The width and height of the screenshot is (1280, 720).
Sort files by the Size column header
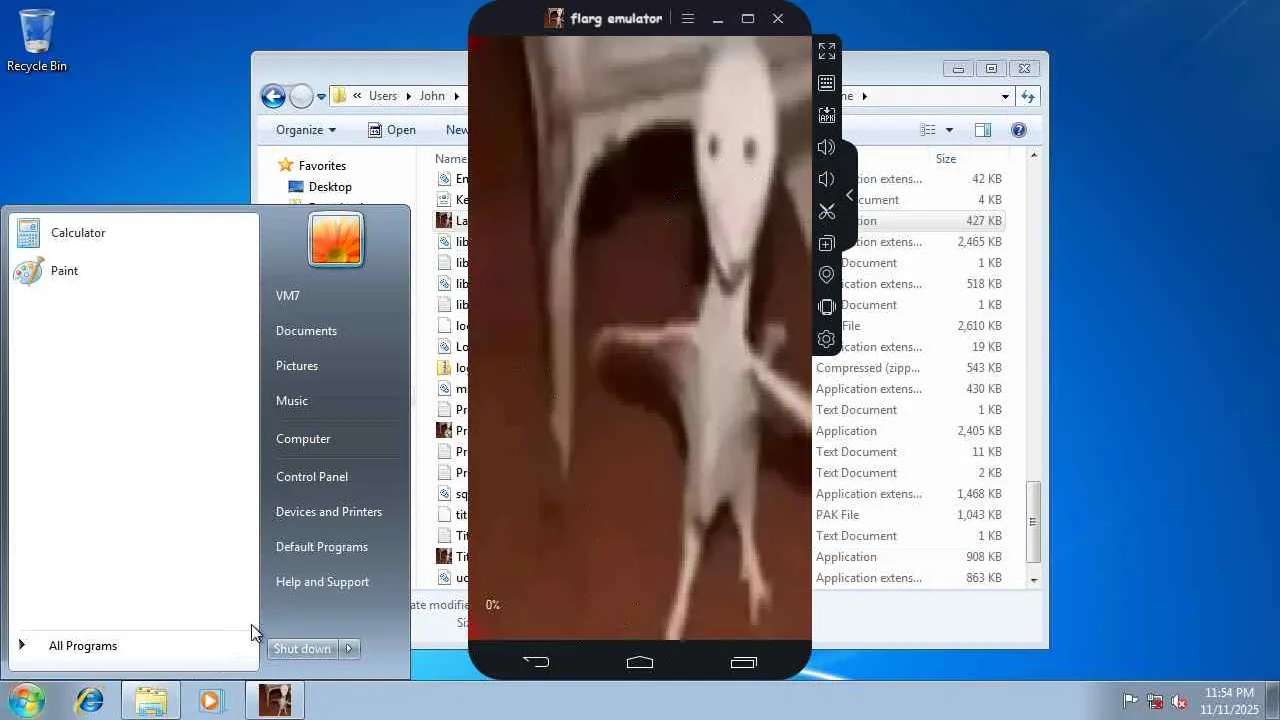click(x=946, y=159)
